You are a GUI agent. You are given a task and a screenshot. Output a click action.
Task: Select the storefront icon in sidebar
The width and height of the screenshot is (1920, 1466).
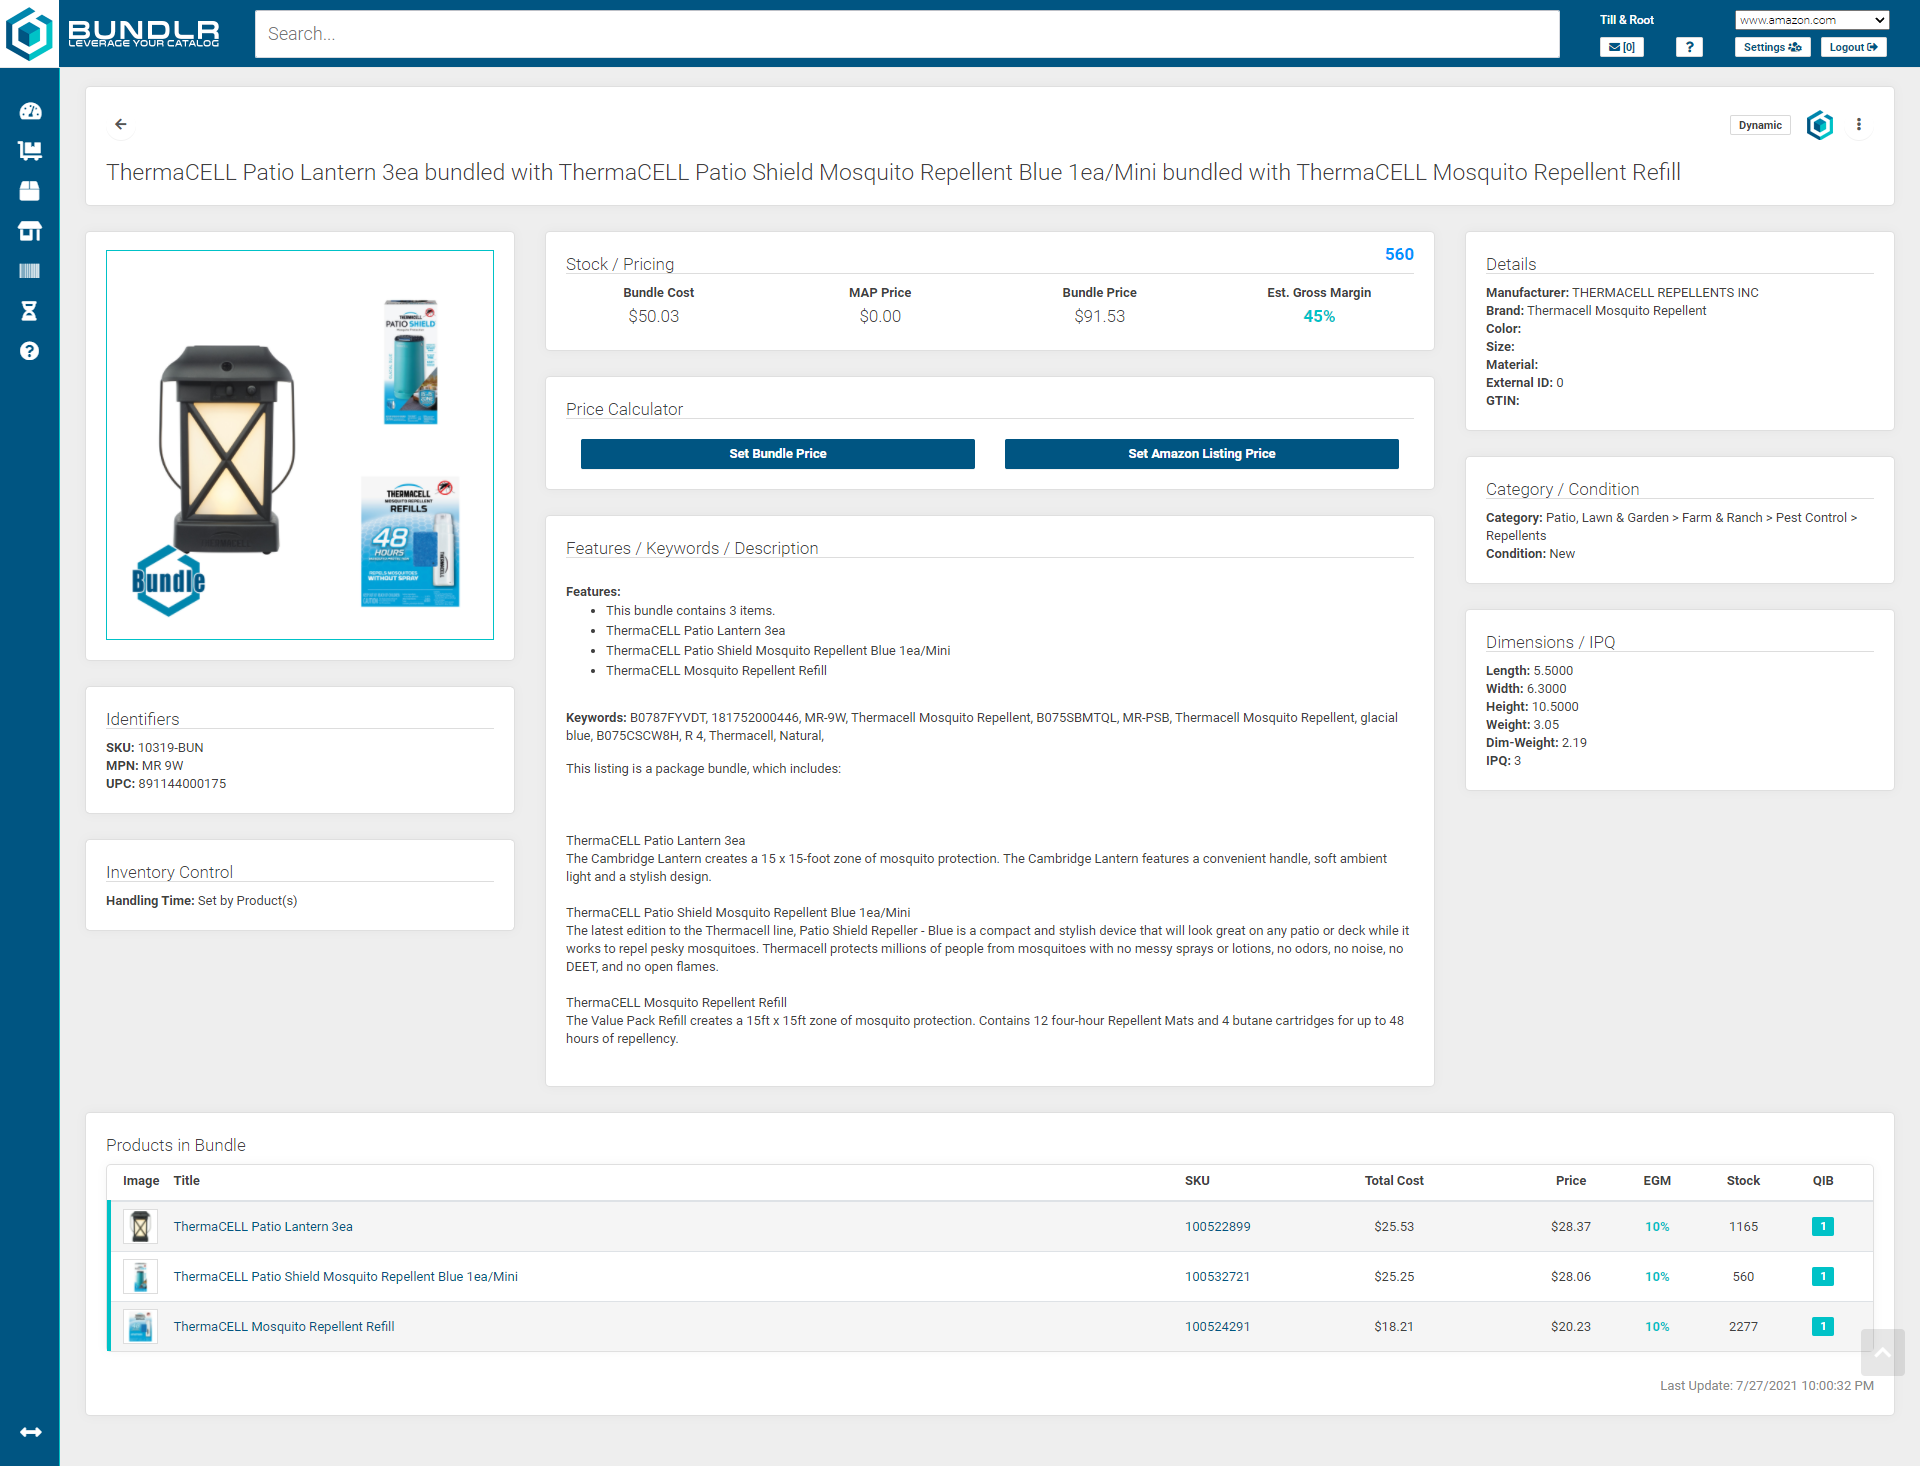[x=30, y=231]
